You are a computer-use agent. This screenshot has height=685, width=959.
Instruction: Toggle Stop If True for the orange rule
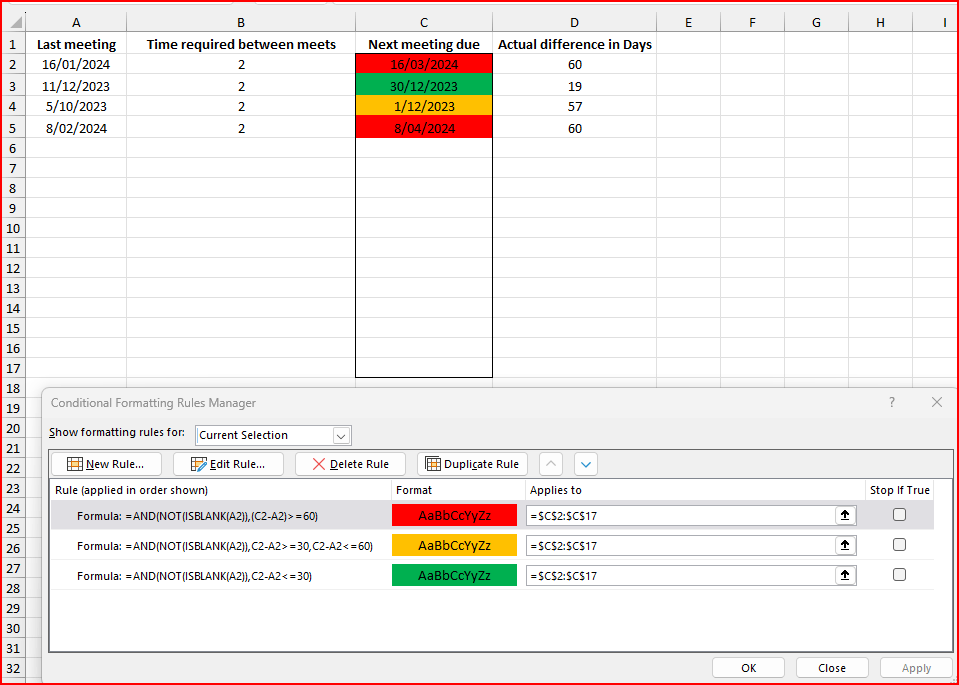click(899, 544)
